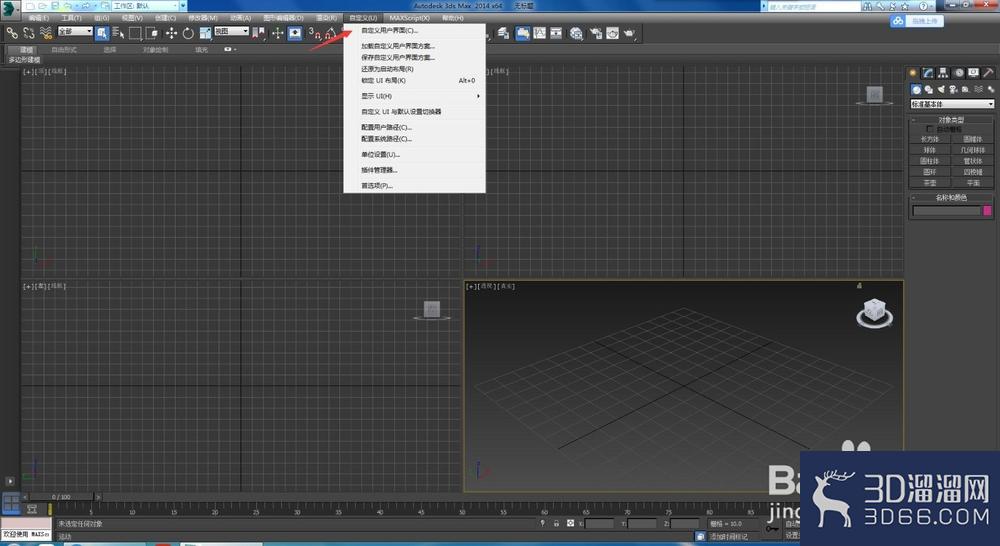Open the Reference Coordinate System 视图 dropdown
This screenshot has height=546, width=1000.
point(232,31)
